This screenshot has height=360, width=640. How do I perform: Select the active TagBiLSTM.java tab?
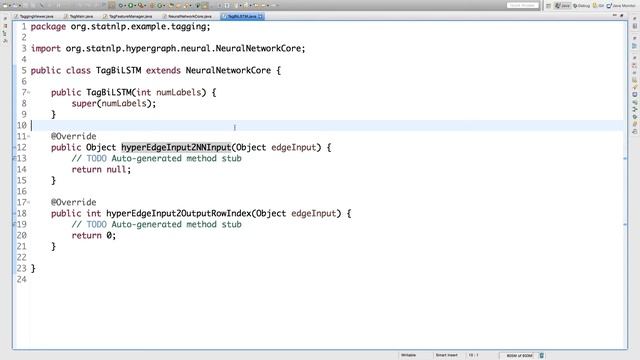pyautogui.click(x=241, y=16)
